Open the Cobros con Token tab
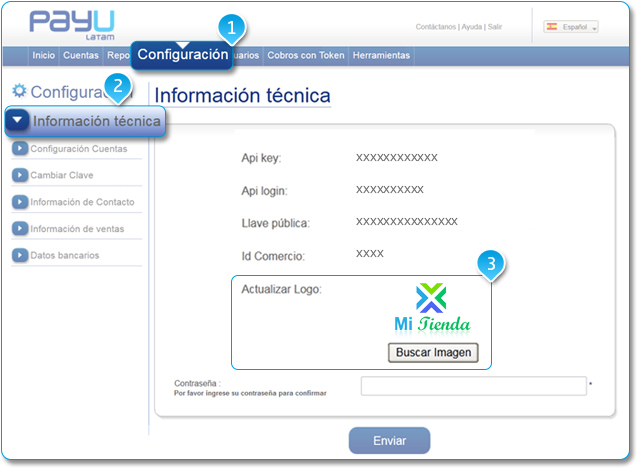The width and height of the screenshot is (641, 474). pos(305,56)
